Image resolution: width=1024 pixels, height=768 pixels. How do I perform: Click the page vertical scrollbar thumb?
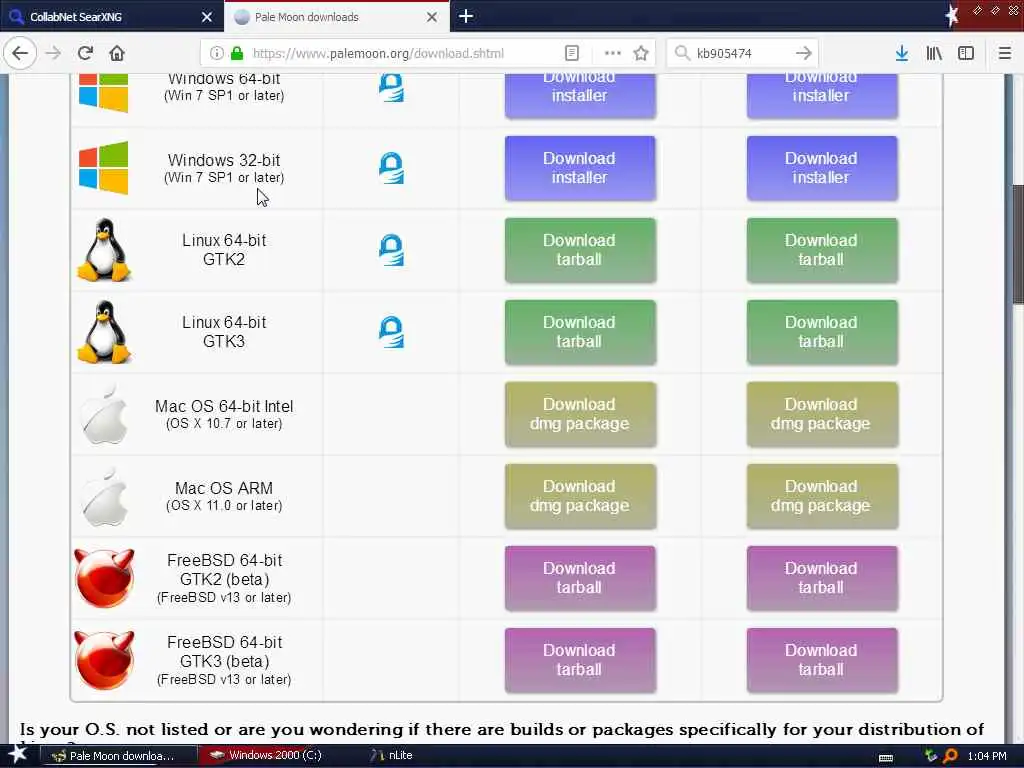[x=1017, y=244]
